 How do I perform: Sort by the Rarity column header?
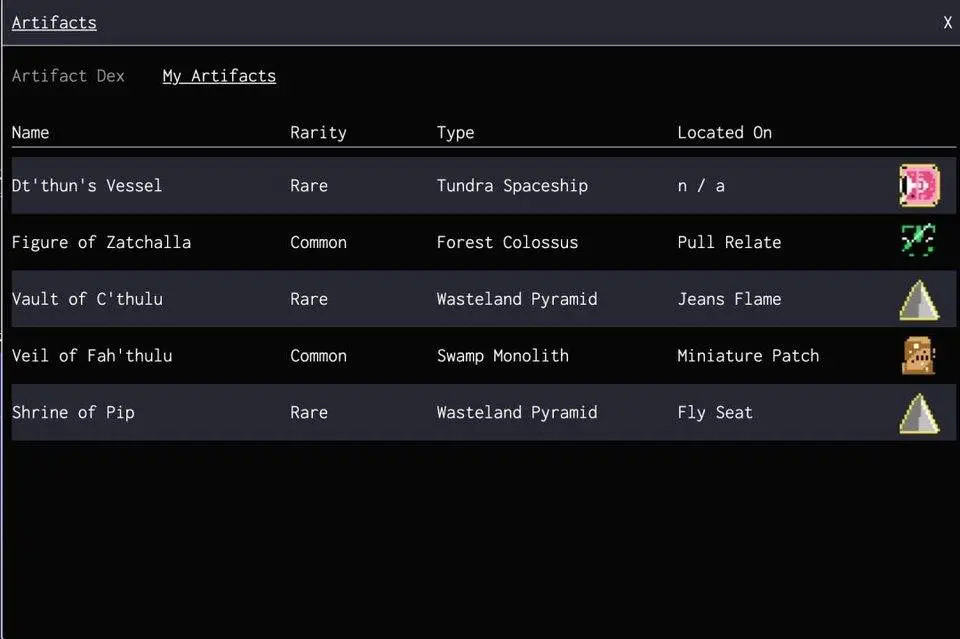318,132
